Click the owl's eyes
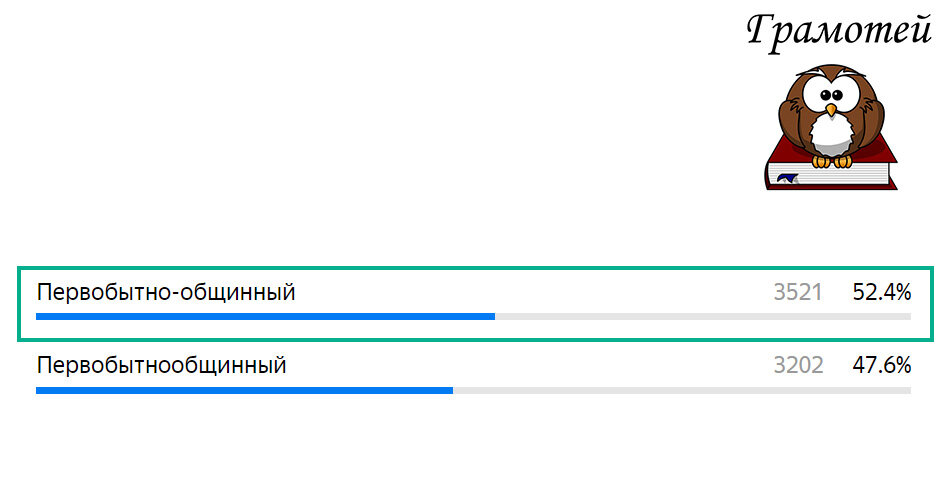This screenshot has width=950, height=501. point(831,95)
